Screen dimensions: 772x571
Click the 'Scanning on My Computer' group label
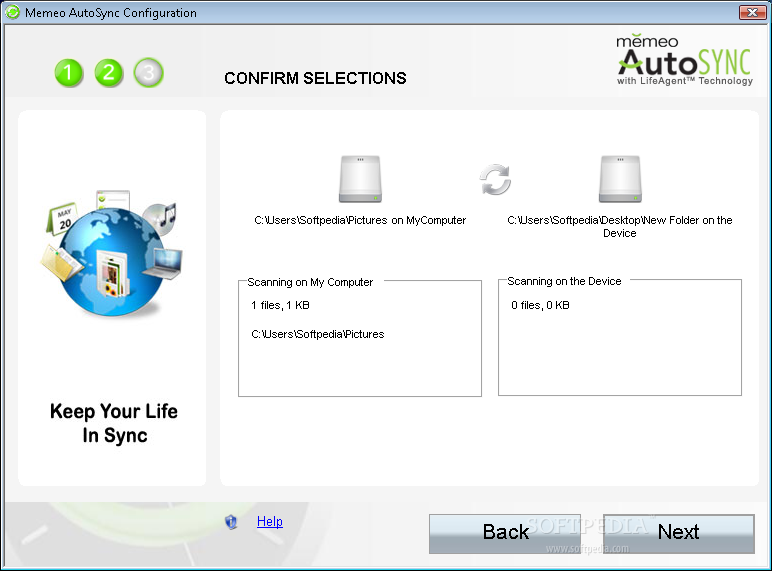coord(310,282)
